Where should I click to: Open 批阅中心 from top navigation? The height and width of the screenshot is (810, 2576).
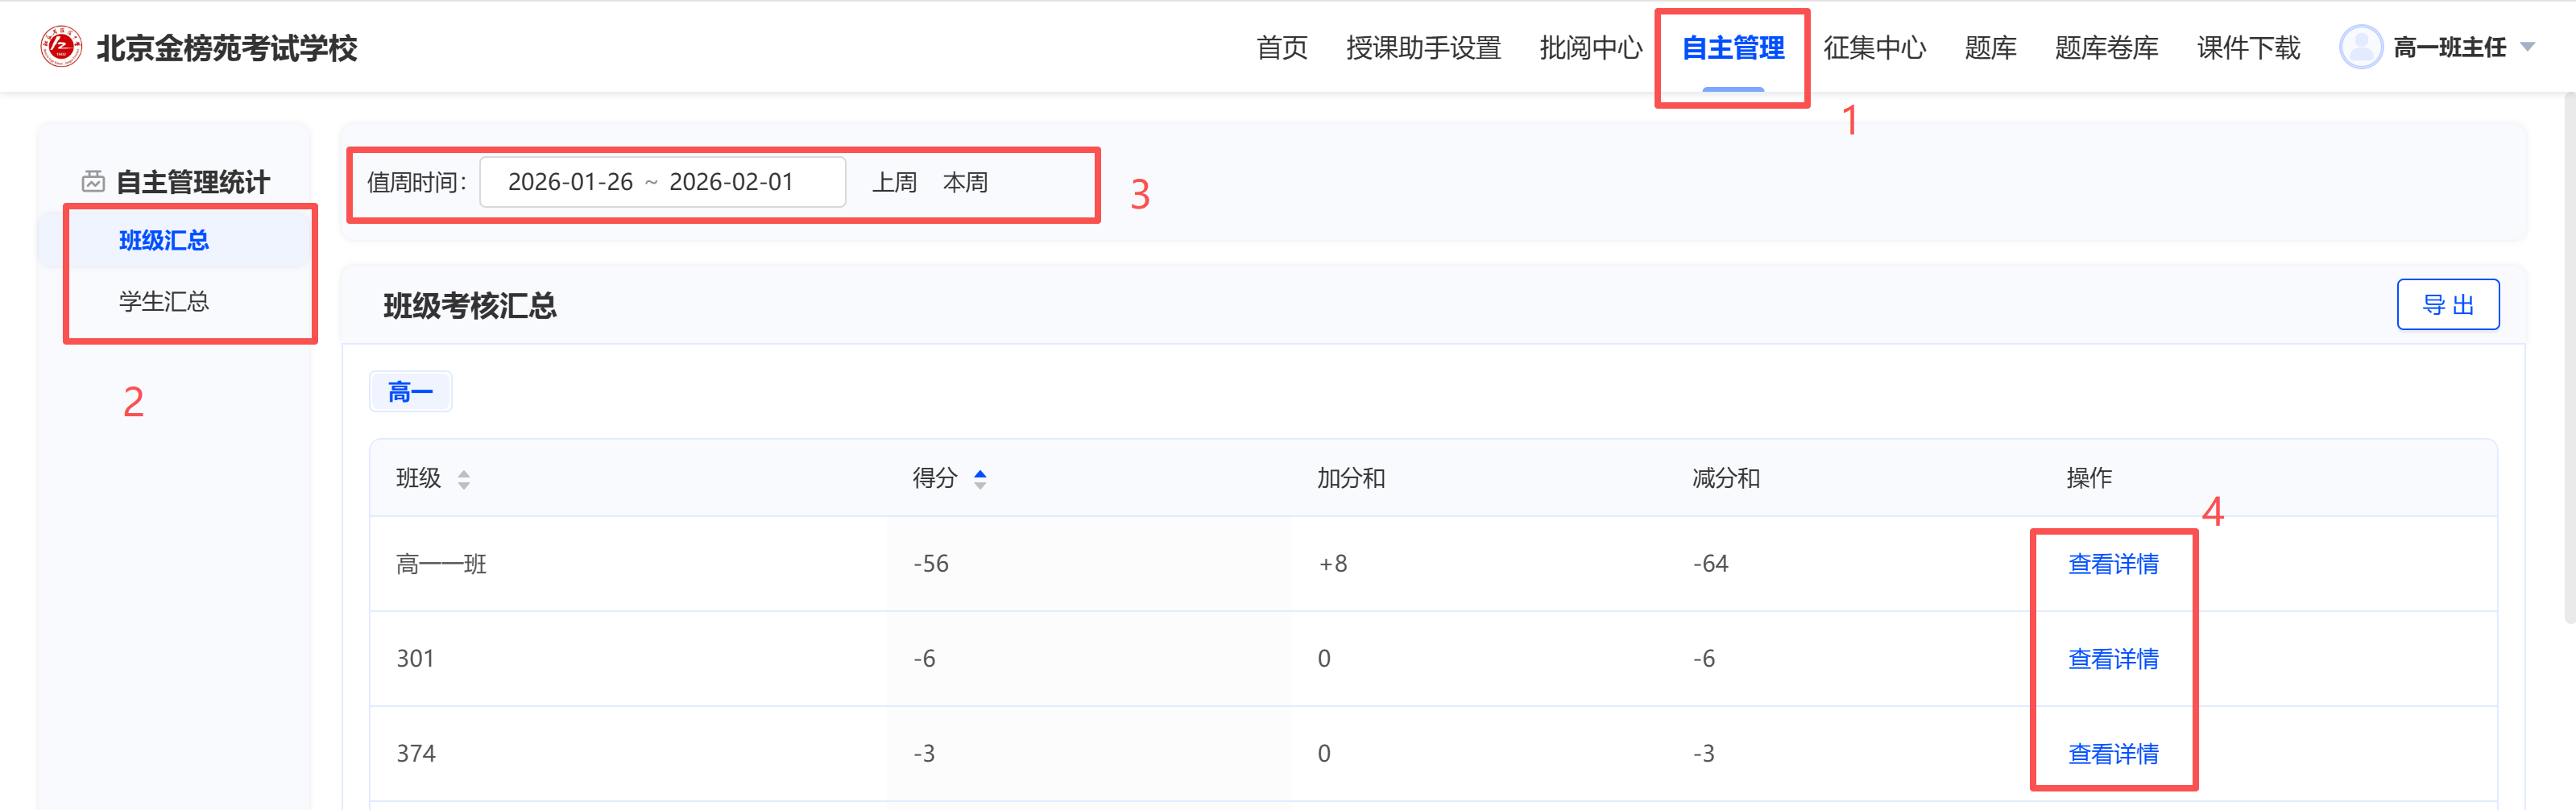(x=1590, y=47)
